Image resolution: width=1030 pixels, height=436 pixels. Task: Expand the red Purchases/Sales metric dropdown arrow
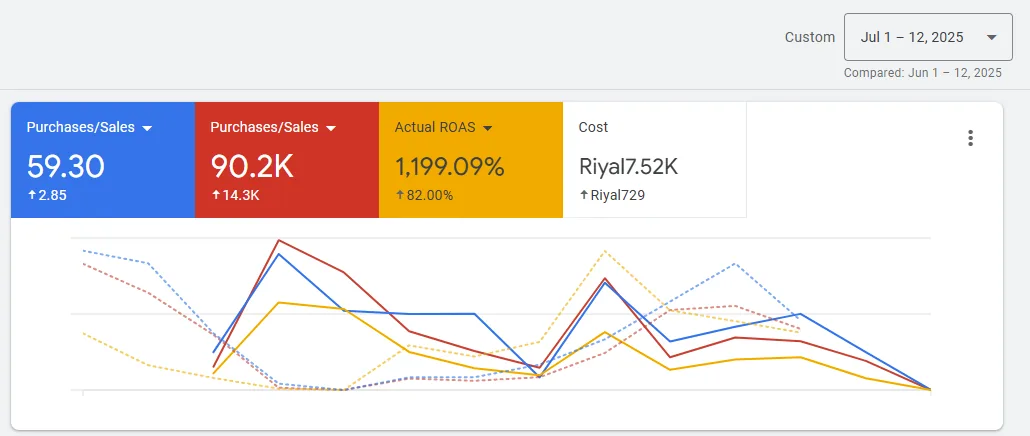(x=331, y=128)
